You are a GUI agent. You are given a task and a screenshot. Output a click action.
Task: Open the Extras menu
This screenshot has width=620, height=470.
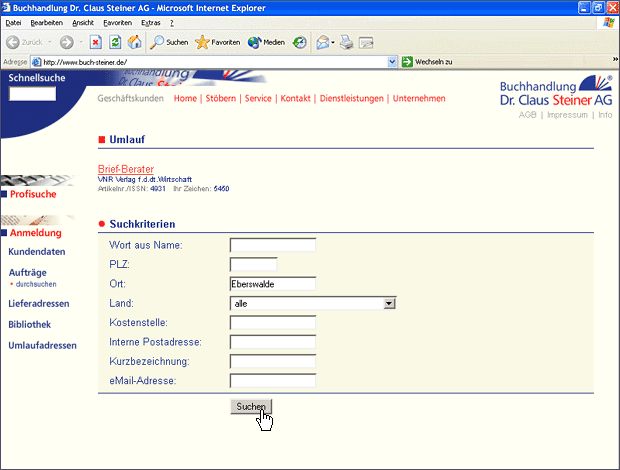click(x=151, y=23)
